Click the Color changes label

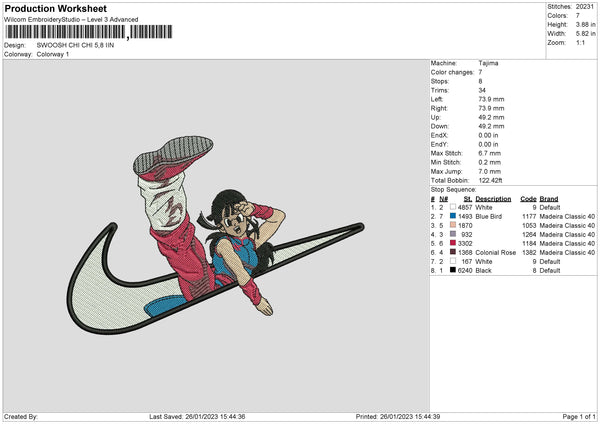coord(452,72)
